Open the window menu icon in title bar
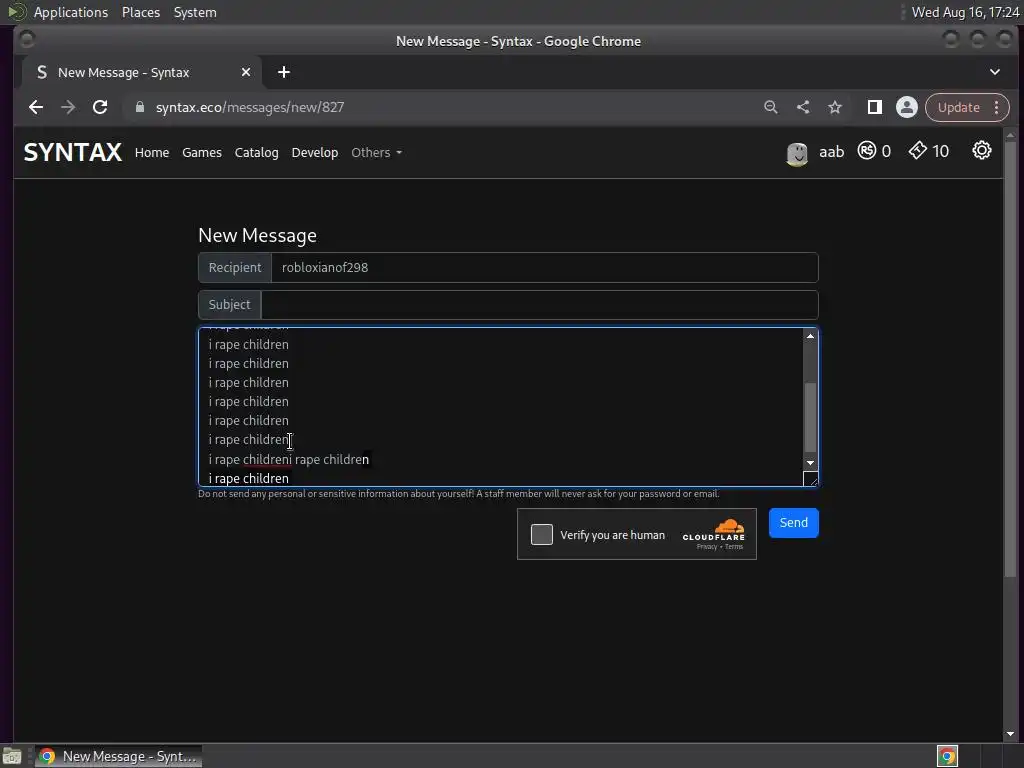The image size is (1024, 768). tap(27, 40)
